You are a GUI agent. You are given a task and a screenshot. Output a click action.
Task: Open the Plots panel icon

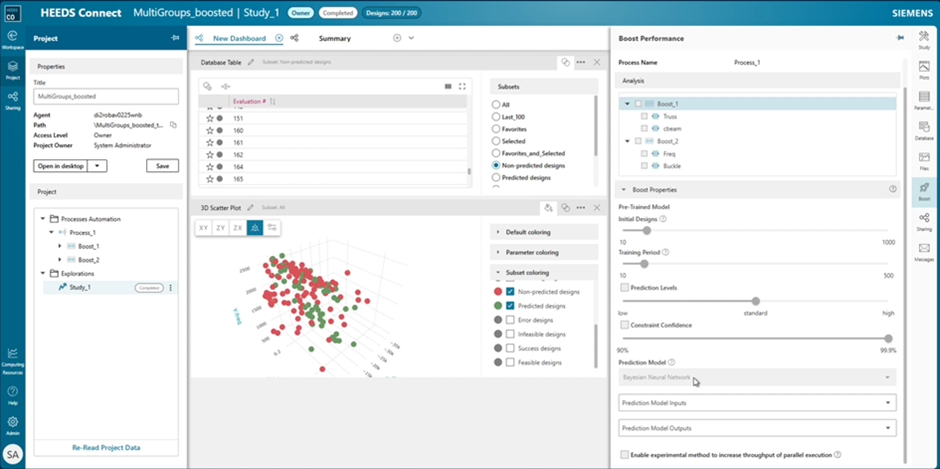pyautogui.click(x=924, y=69)
